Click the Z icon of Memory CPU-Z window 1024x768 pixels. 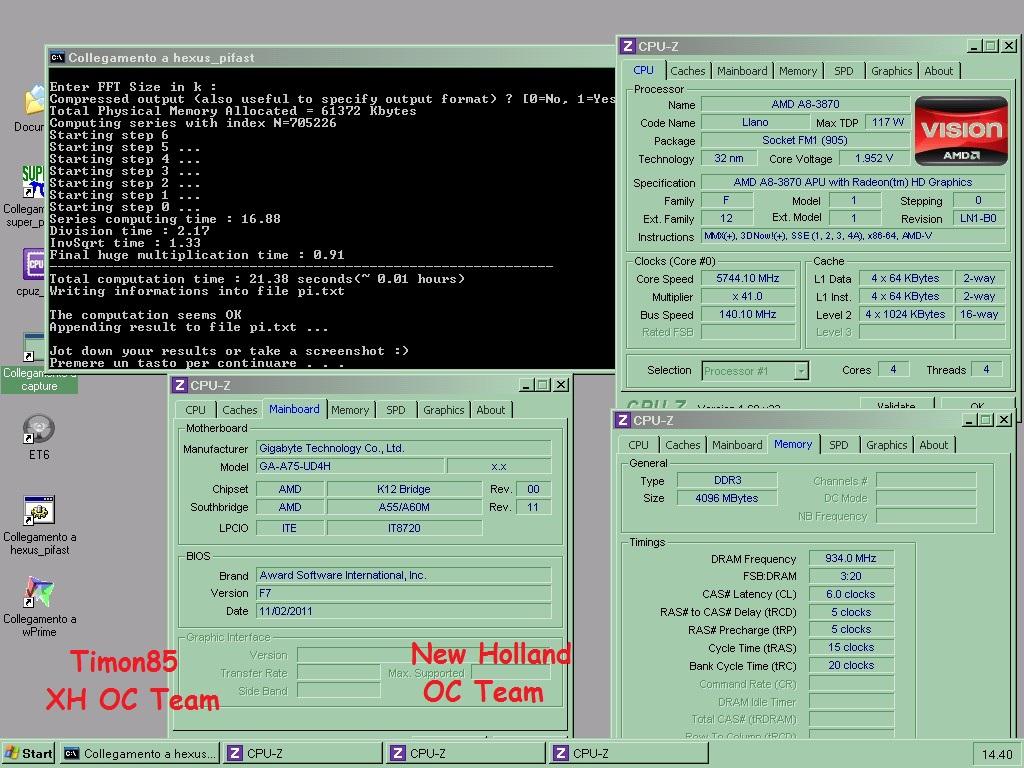point(623,420)
